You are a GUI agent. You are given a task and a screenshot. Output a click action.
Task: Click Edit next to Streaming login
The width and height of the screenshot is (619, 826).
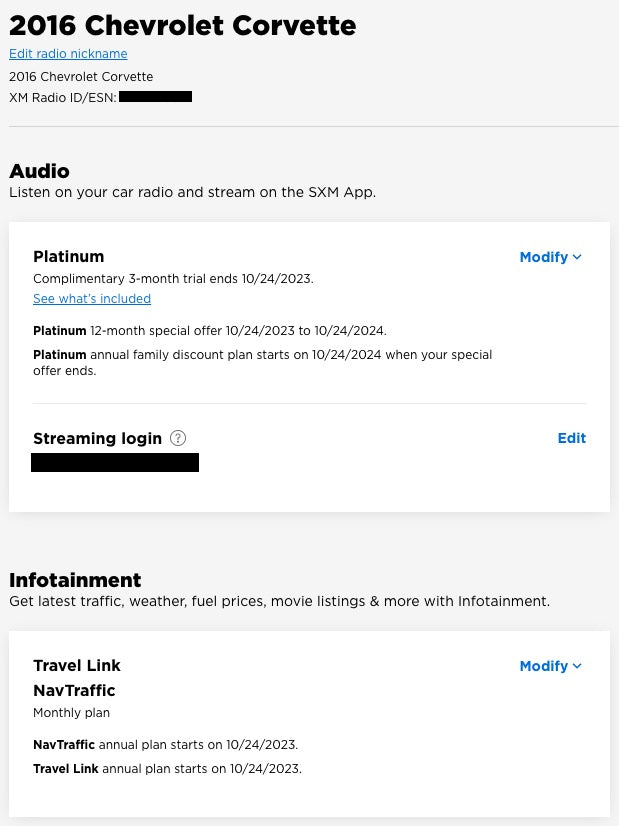[x=572, y=438]
